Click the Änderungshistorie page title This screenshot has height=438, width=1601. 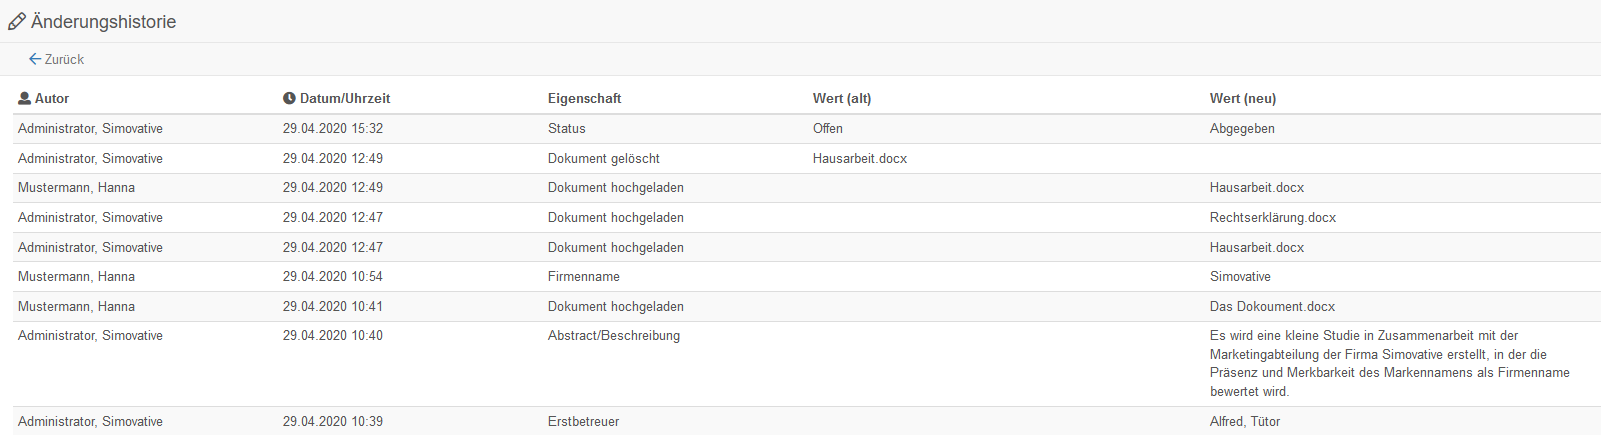pos(103,22)
